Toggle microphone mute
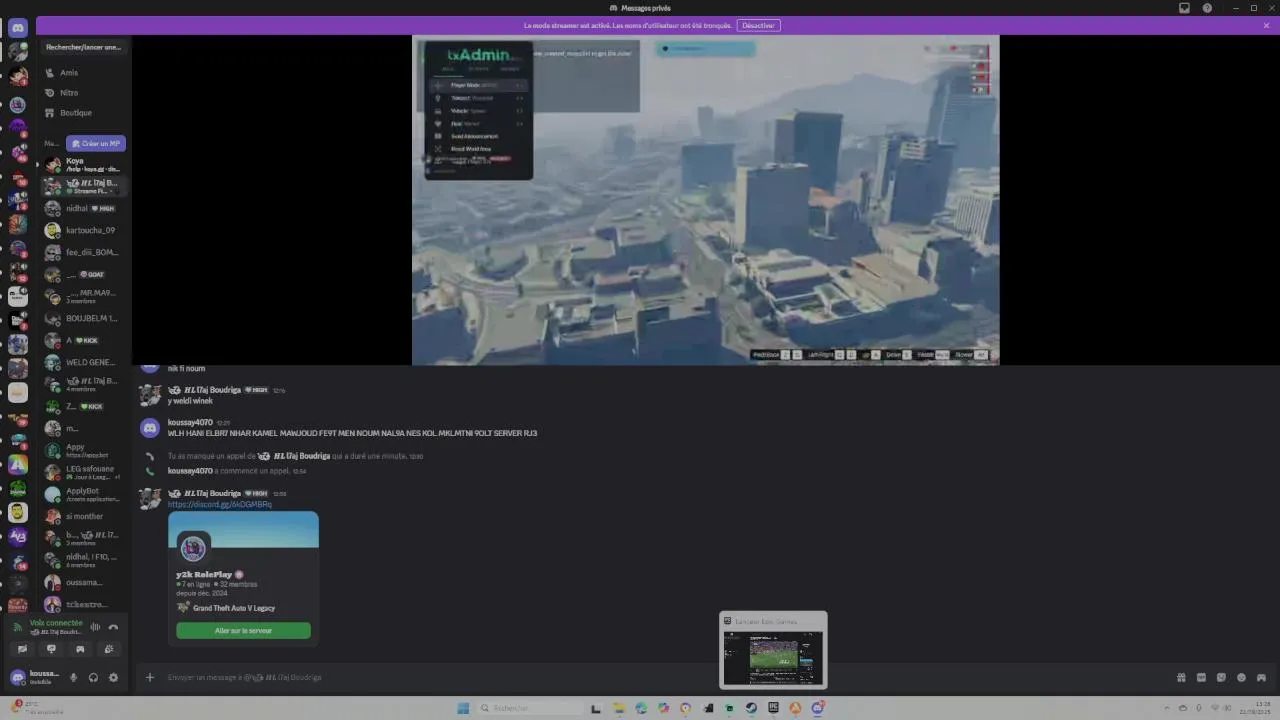1280x720 pixels. (73, 677)
